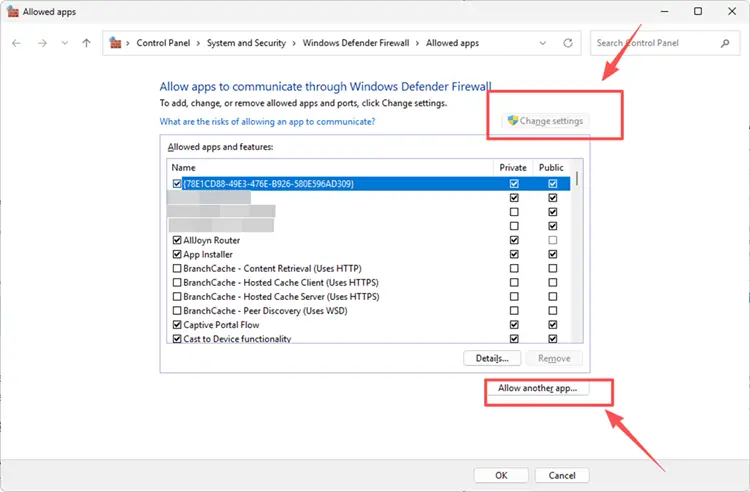This screenshot has height=492, width=750.
Task: Confirm with the OK button
Action: point(501,475)
